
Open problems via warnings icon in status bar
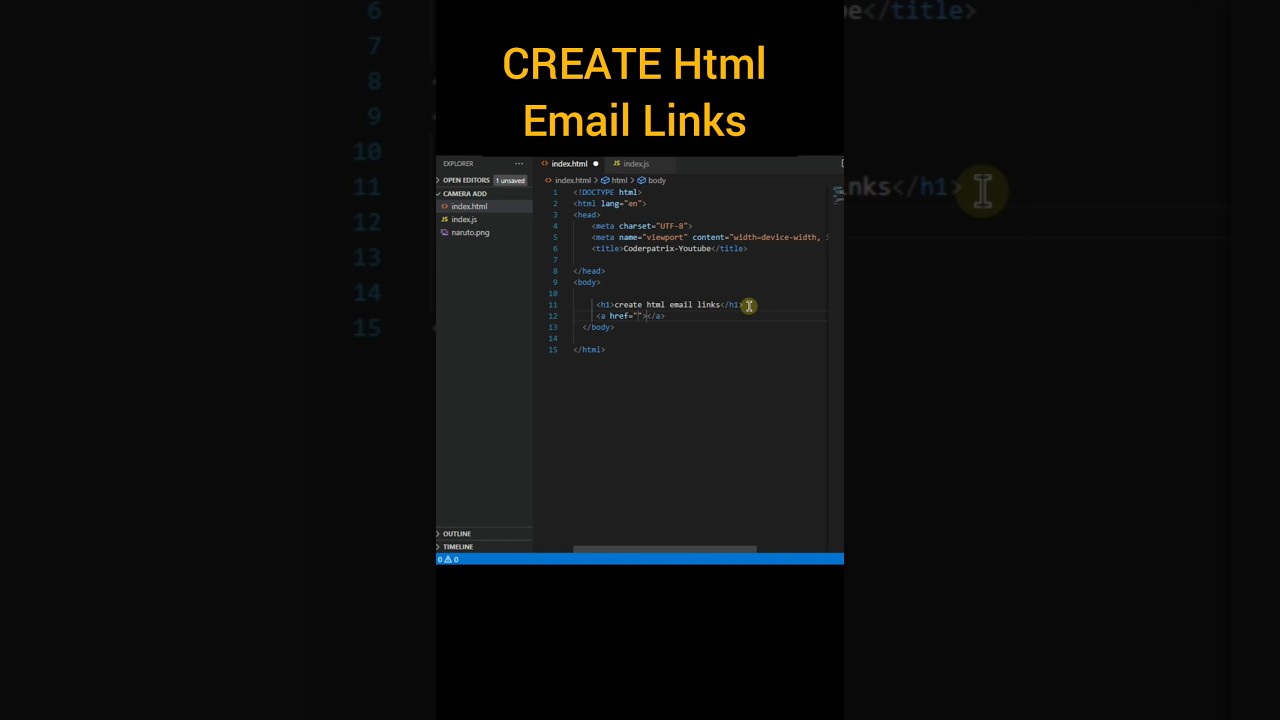pyautogui.click(x=448, y=560)
